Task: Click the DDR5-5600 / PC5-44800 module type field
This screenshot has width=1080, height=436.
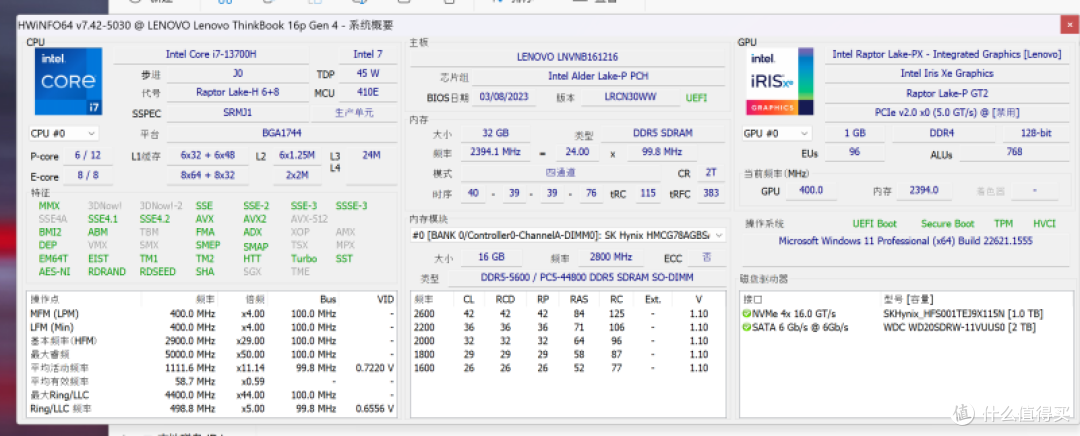Action: (x=587, y=277)
